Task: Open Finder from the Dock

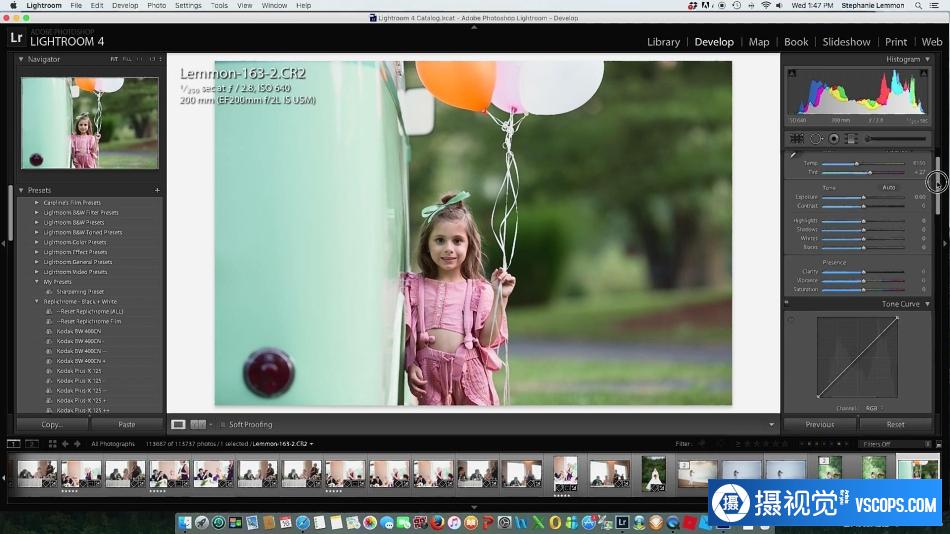Action: coord(185,522)
